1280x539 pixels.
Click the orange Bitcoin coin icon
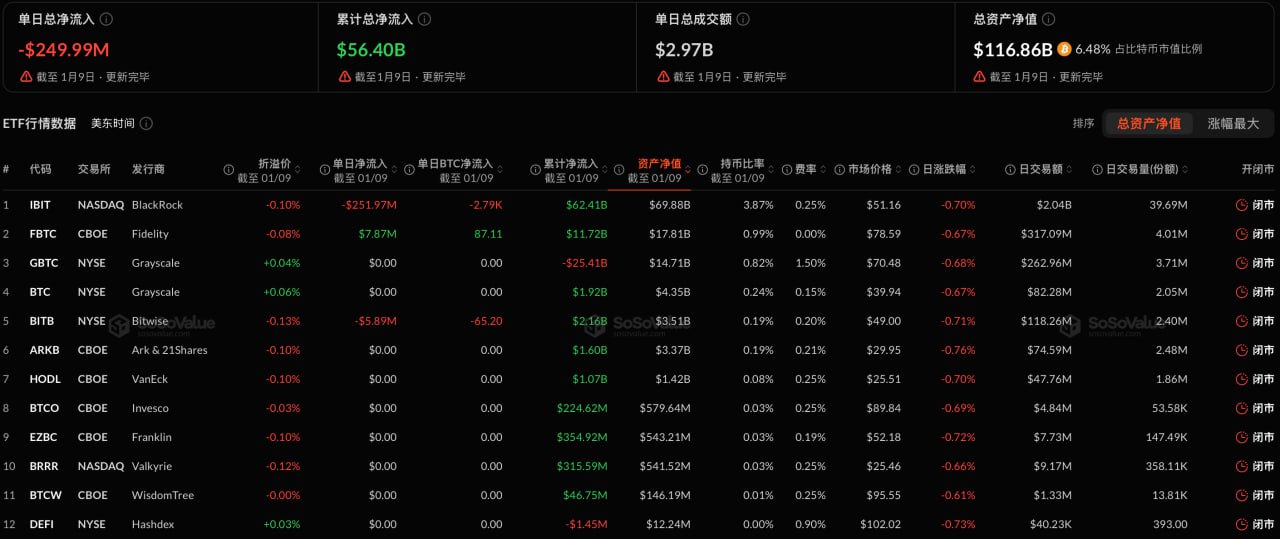click(1064, 49)
